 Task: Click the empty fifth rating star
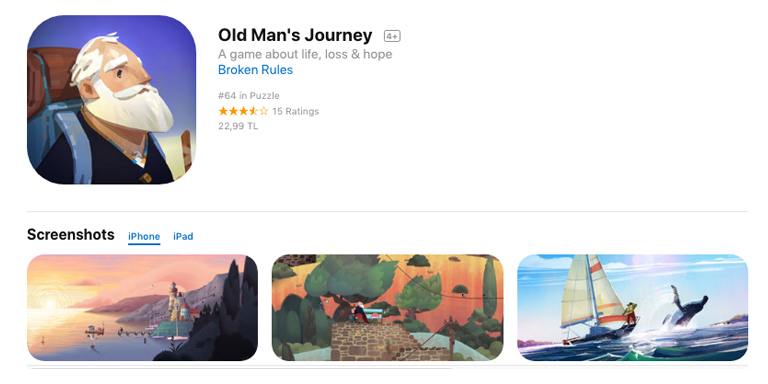[264, 111]
